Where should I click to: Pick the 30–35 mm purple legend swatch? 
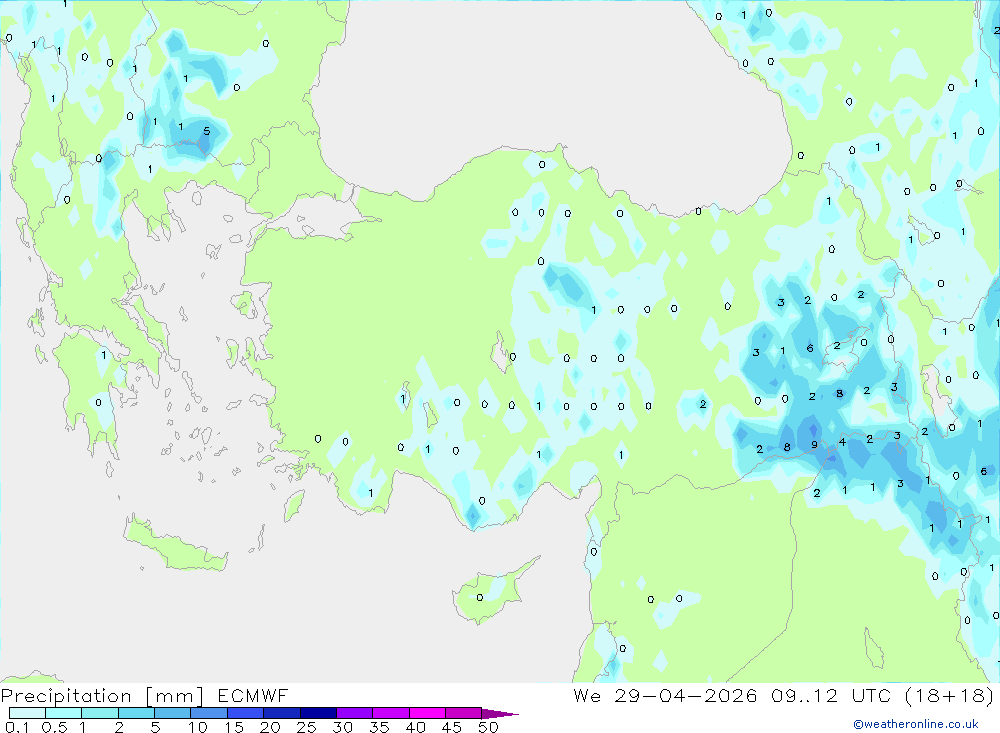354,713
